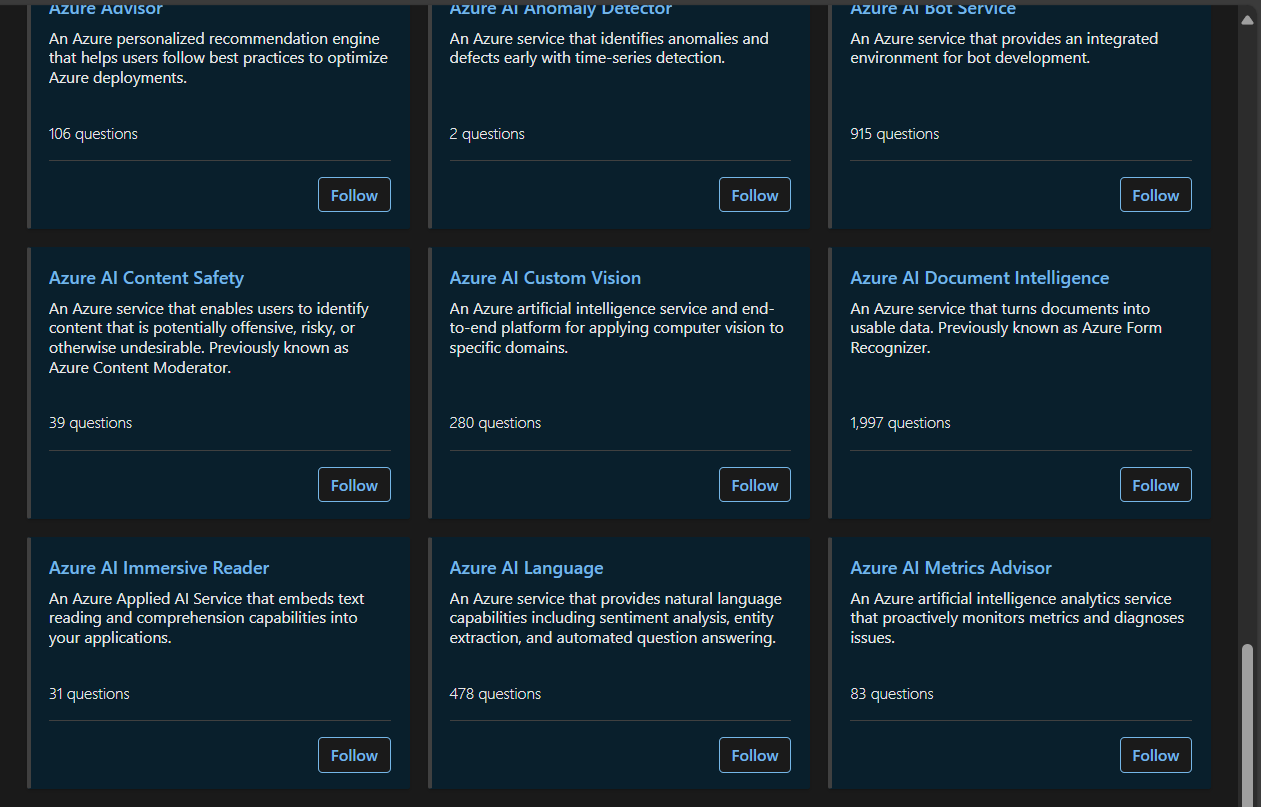Click the Azure AI Custom Vision description text
The height and width of the screenshot is (807, 1261).
[x=617, y=328]
